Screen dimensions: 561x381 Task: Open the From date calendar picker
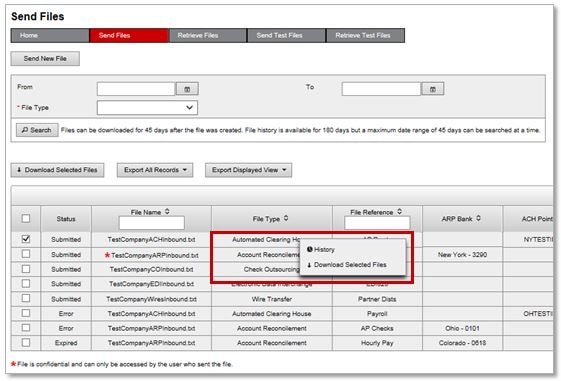click(x=187, y=89)
